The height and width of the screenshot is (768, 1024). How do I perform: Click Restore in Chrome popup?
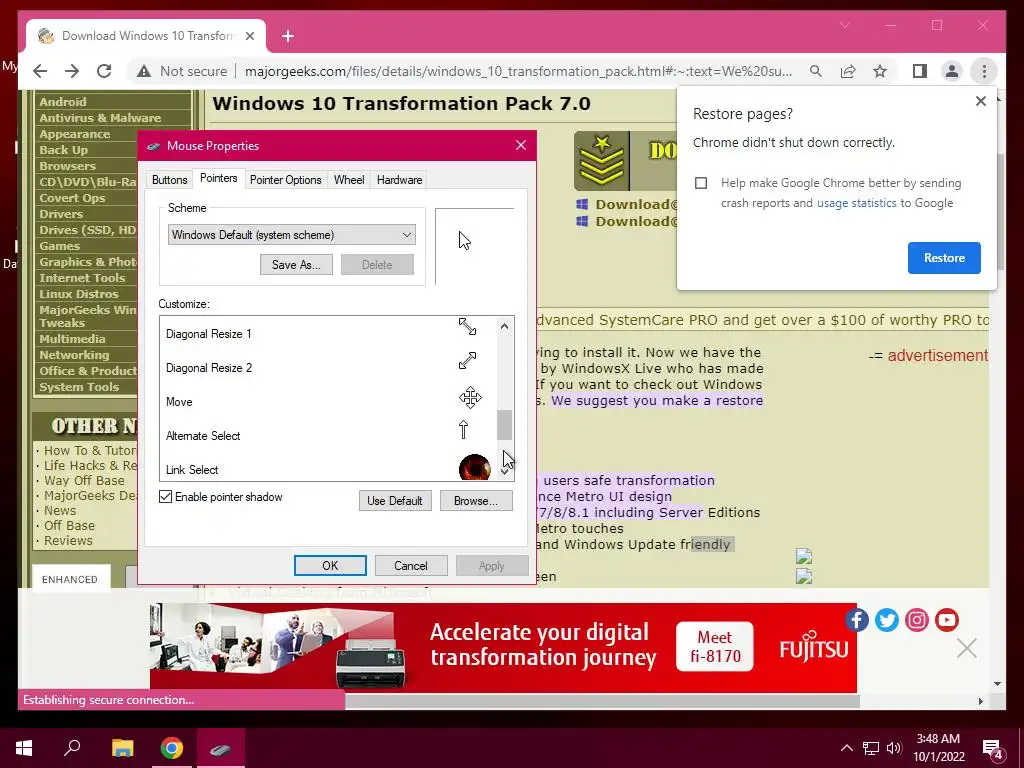pyautogui.click(x=944, y=258)
